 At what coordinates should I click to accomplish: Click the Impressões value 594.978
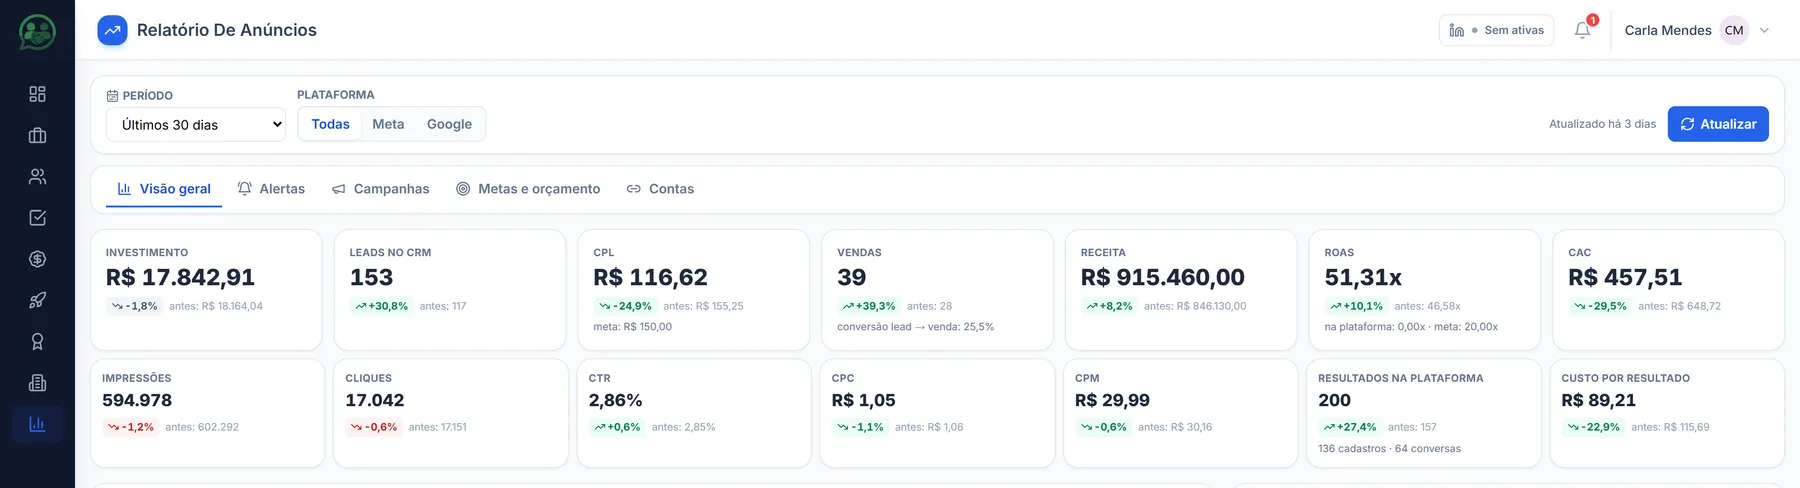click(x=137, y=400)
